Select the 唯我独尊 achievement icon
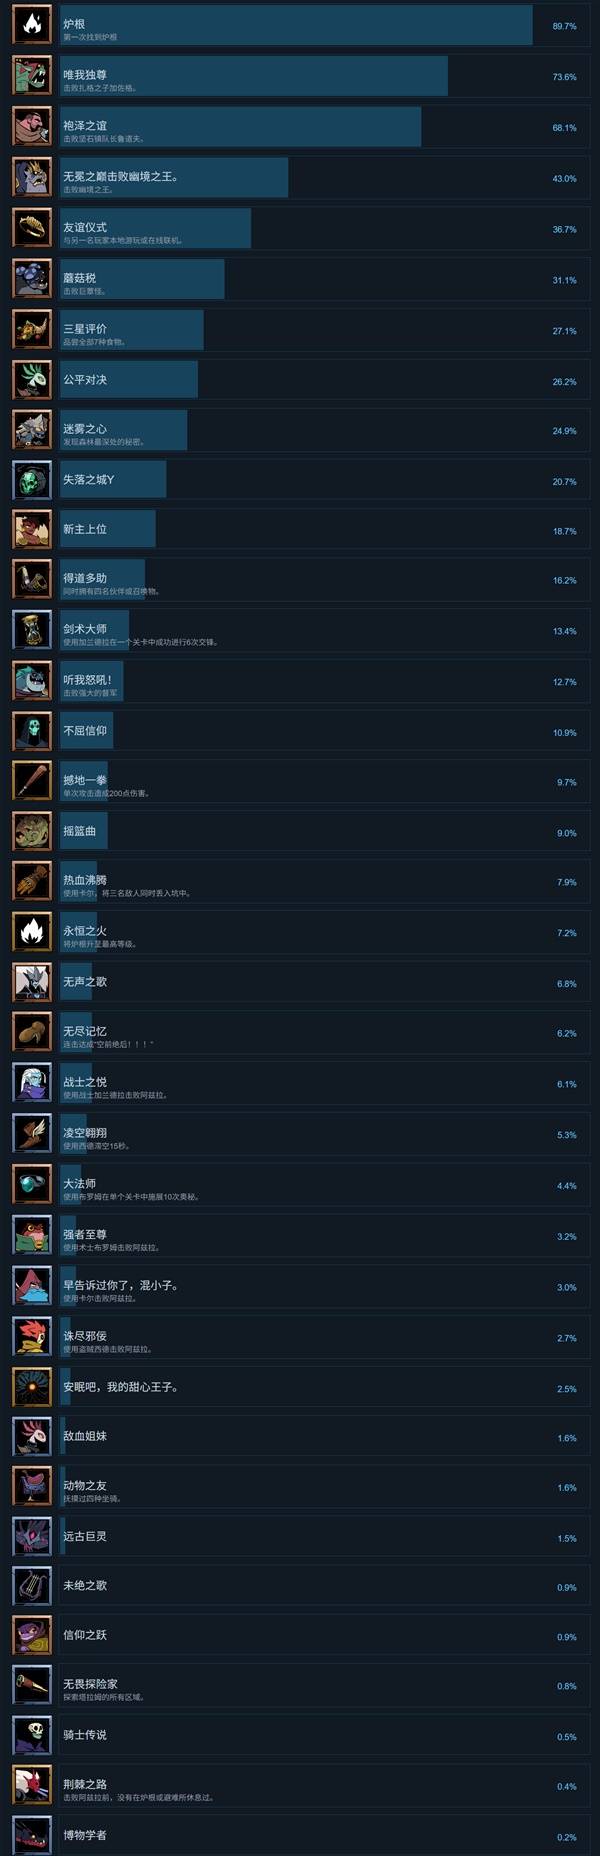Viewport: 600px width, 1856px height. 31,76
